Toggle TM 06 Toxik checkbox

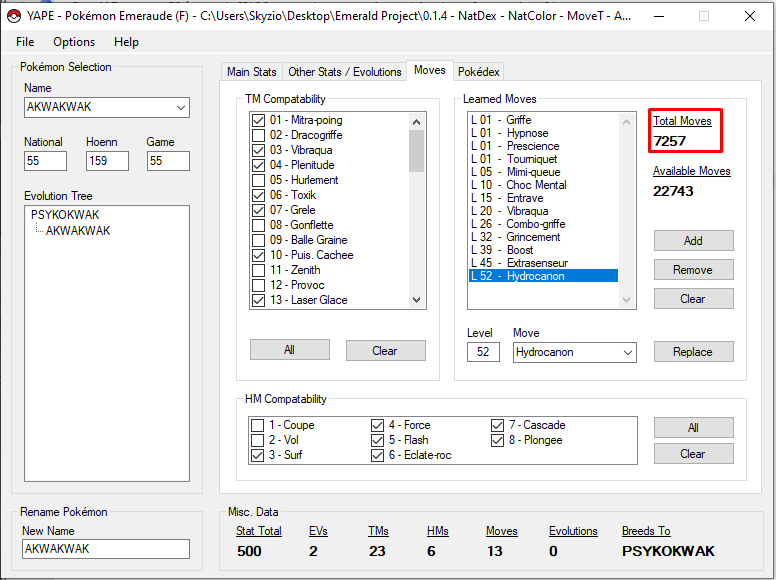click(x=258, y=195)
